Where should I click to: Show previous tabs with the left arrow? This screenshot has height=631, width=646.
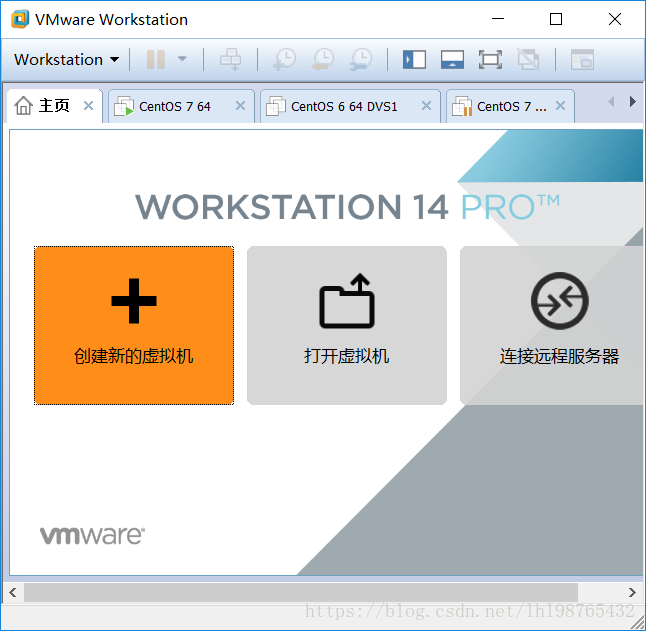[x=611, y=102]
